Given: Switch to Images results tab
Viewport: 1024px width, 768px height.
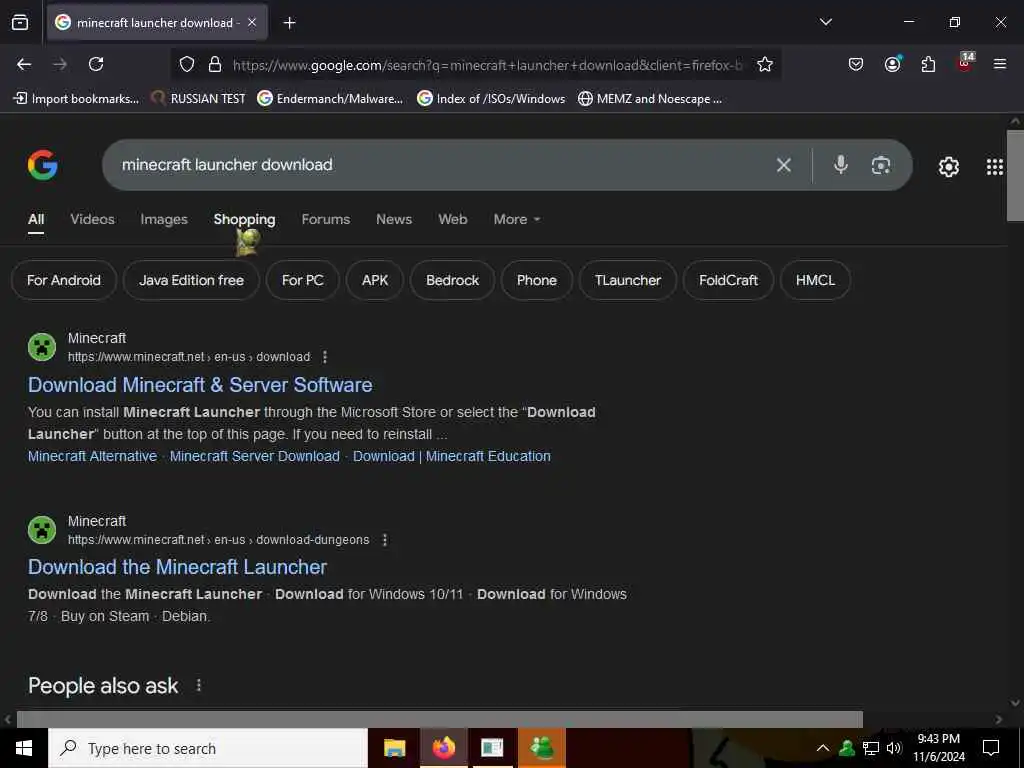Looking at the screenshot, I should click(x=164, y=219).
